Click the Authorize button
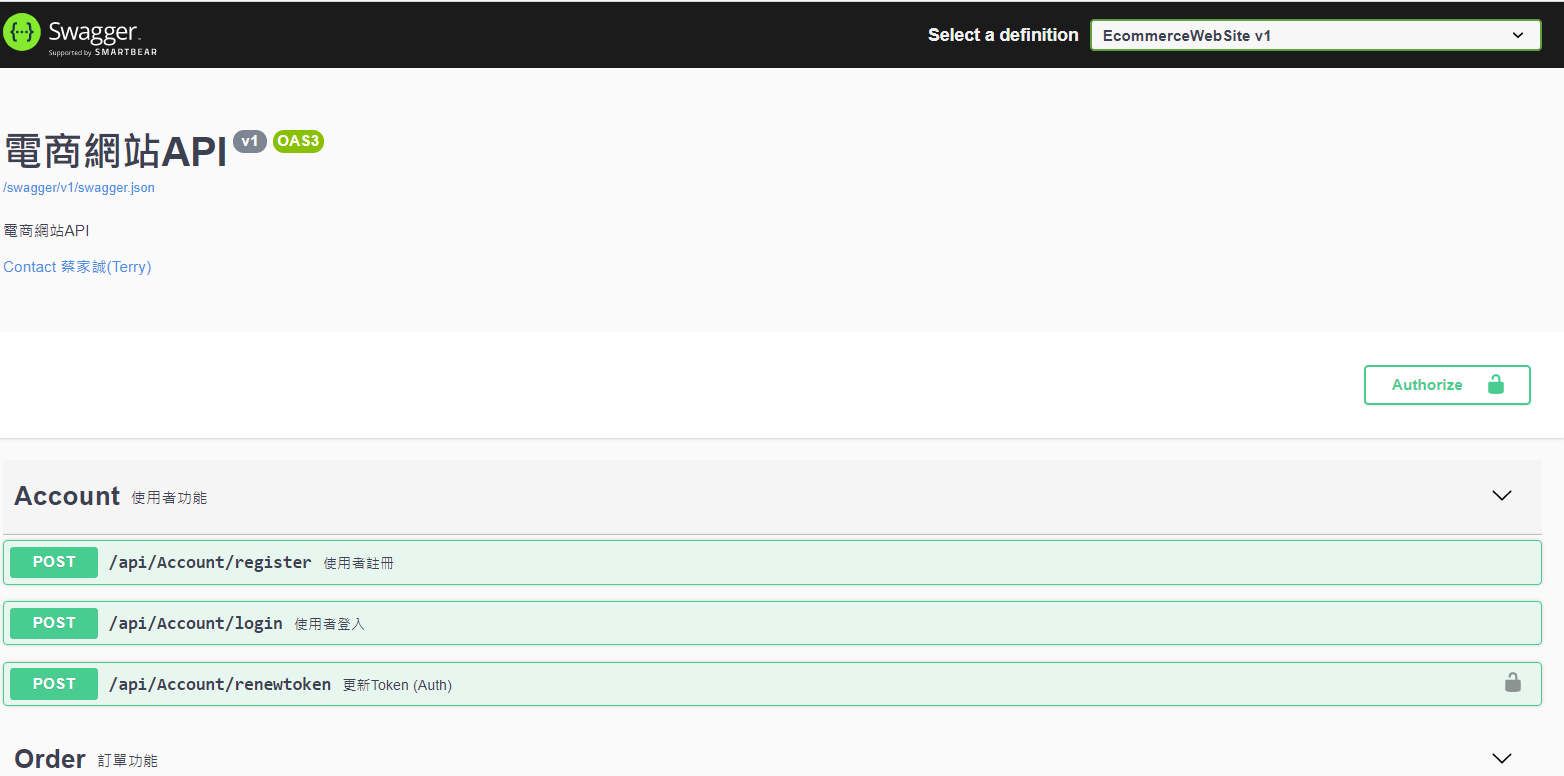Image resolution: width=1564 pixels, height=776 pixels. 1447,385
